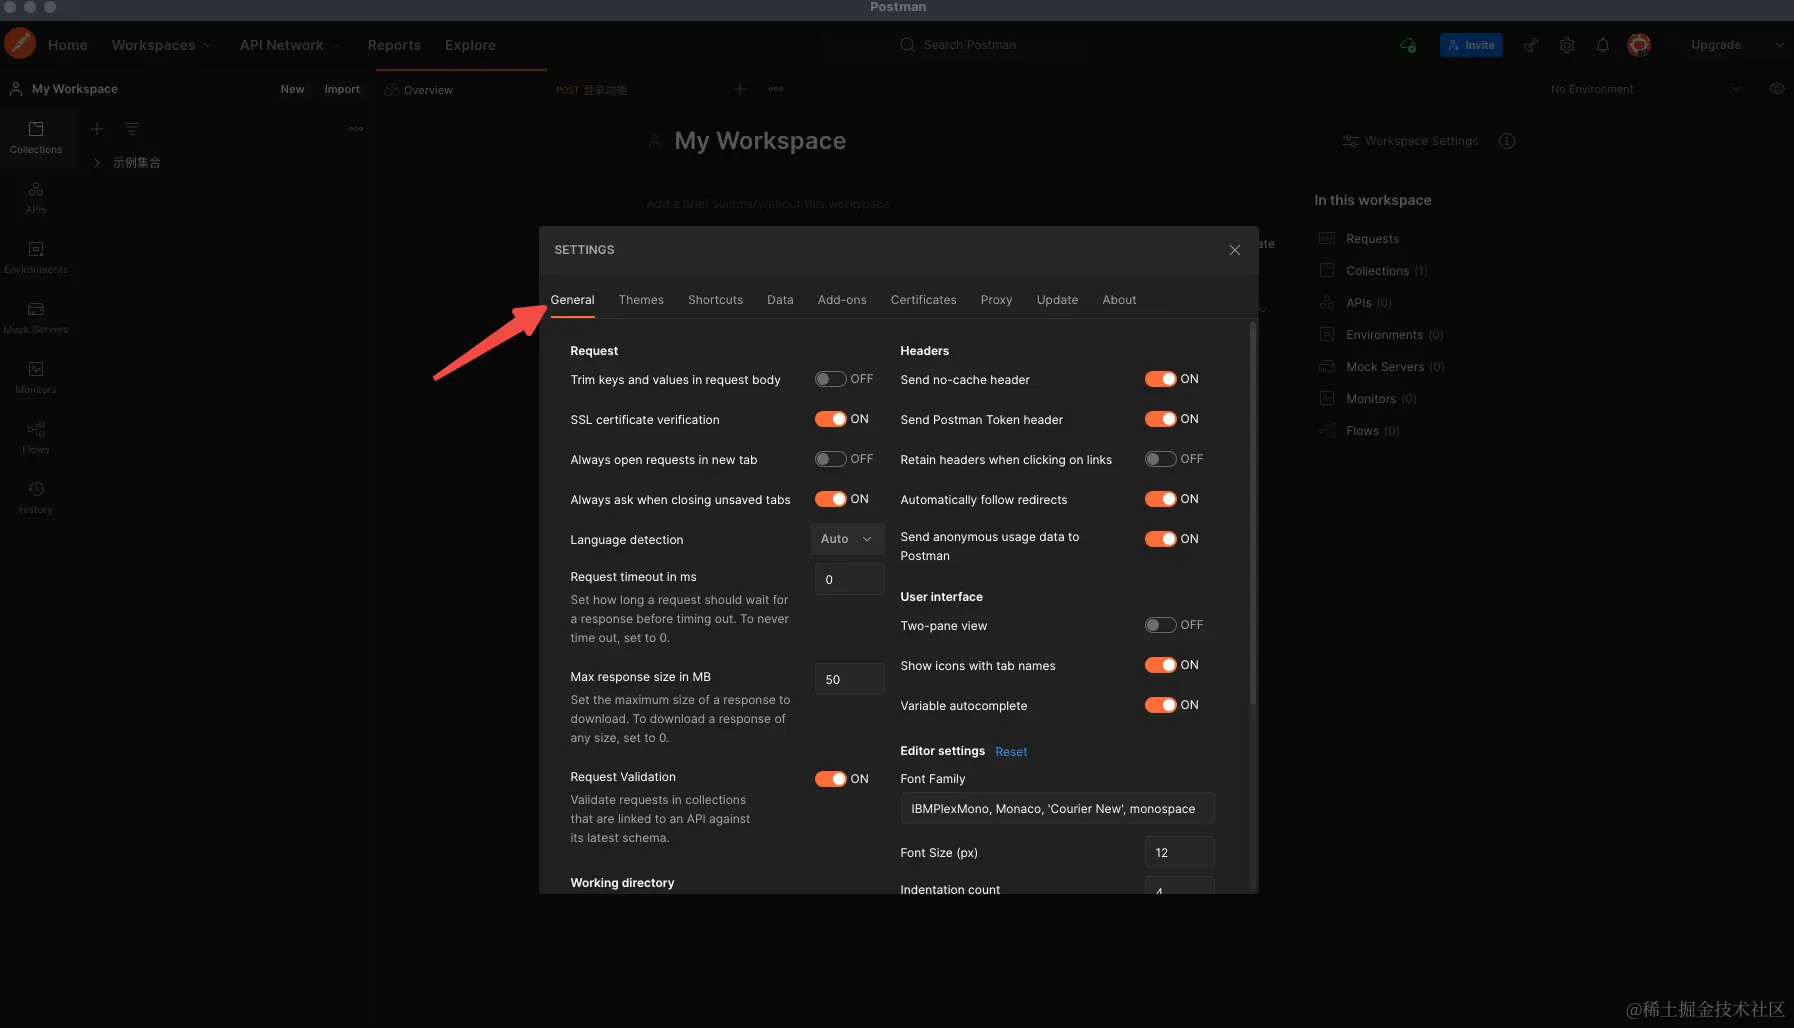Open the Collections sidebar icon
Screen dimensions: 1794x1028
[x=36, y=137]
